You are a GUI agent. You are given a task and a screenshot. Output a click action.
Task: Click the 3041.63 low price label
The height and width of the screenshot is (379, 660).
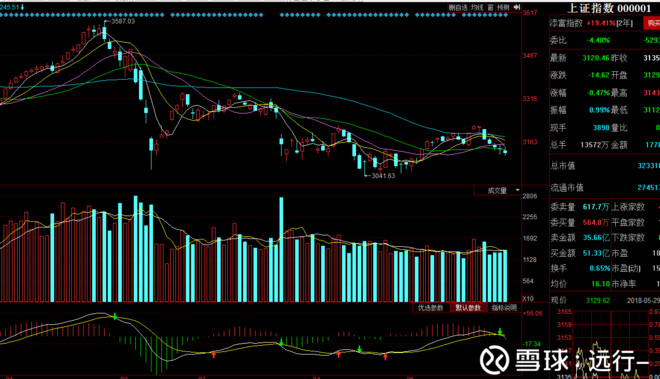click(x=383, y=176)
